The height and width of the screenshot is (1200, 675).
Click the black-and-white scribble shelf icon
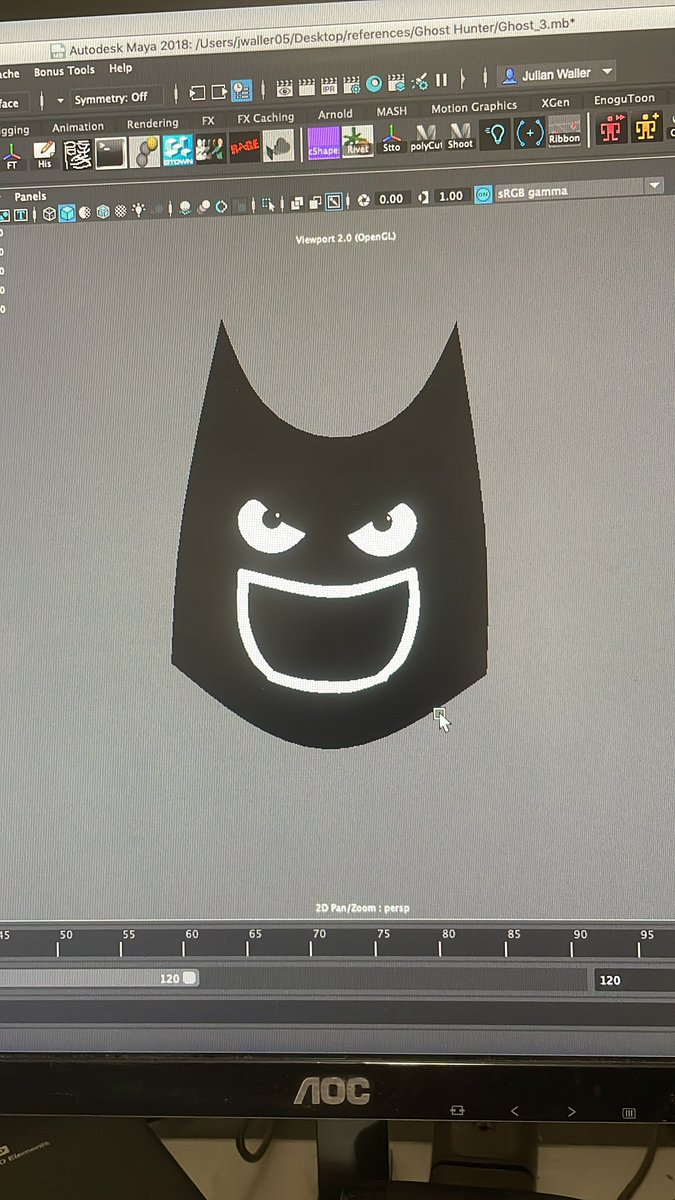(77, 153)
